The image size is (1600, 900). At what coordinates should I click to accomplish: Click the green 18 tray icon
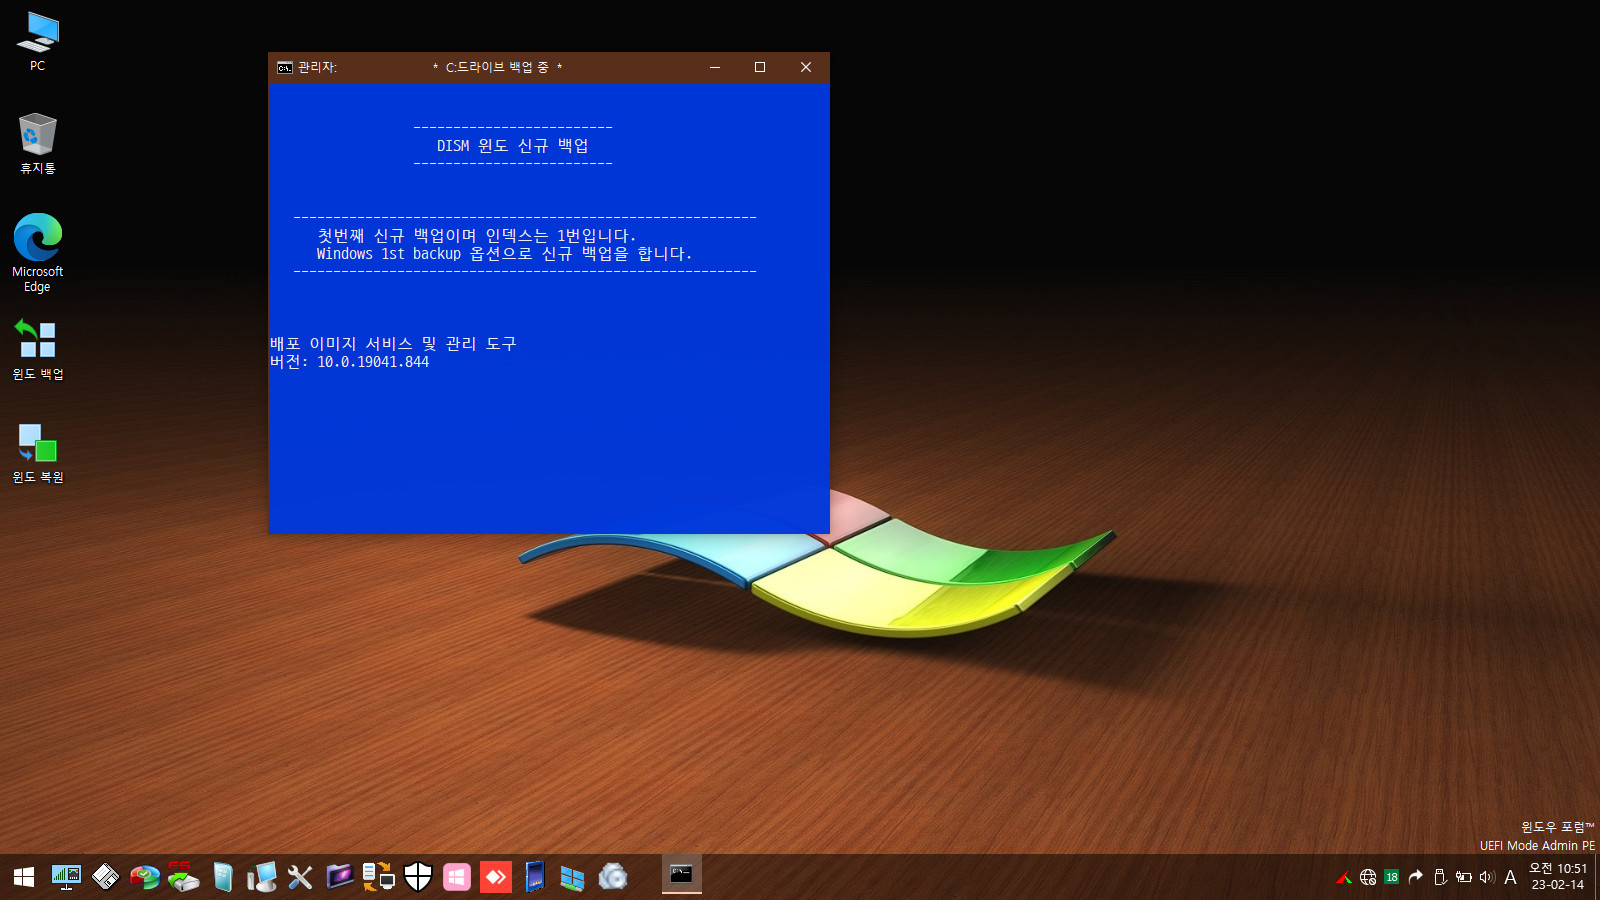[x=1392, y=877]
